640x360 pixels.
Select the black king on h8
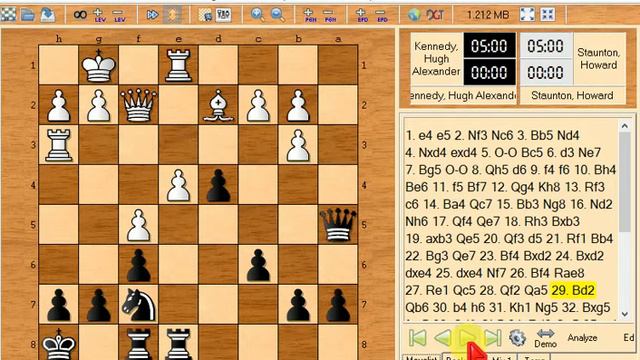pyautogui.click(x=59, y=344)
